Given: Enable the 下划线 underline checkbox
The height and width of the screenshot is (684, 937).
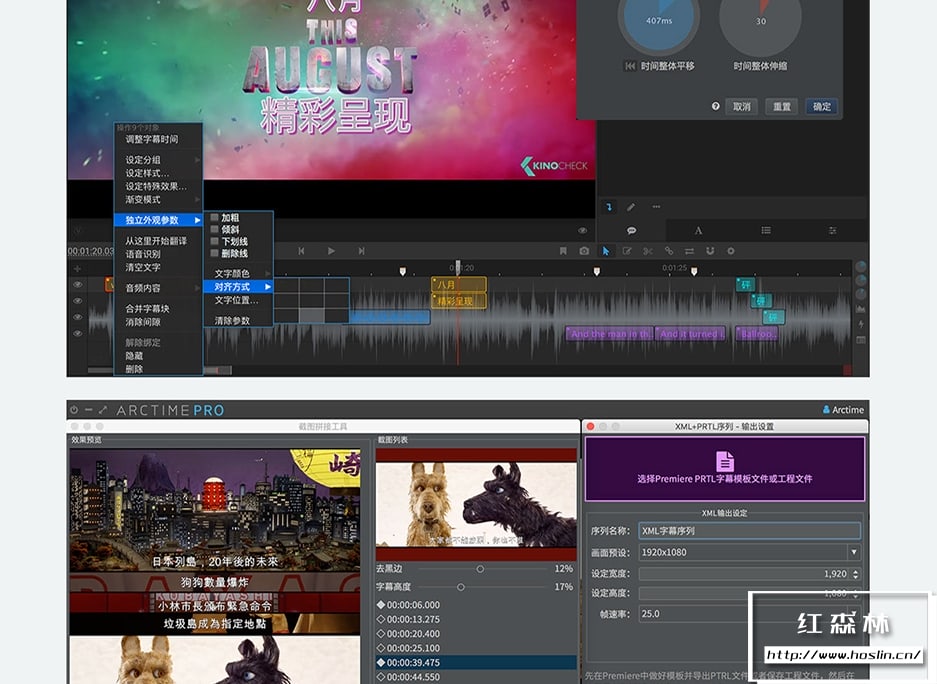Looking at the screenshot, I should (x=214, y=241).
